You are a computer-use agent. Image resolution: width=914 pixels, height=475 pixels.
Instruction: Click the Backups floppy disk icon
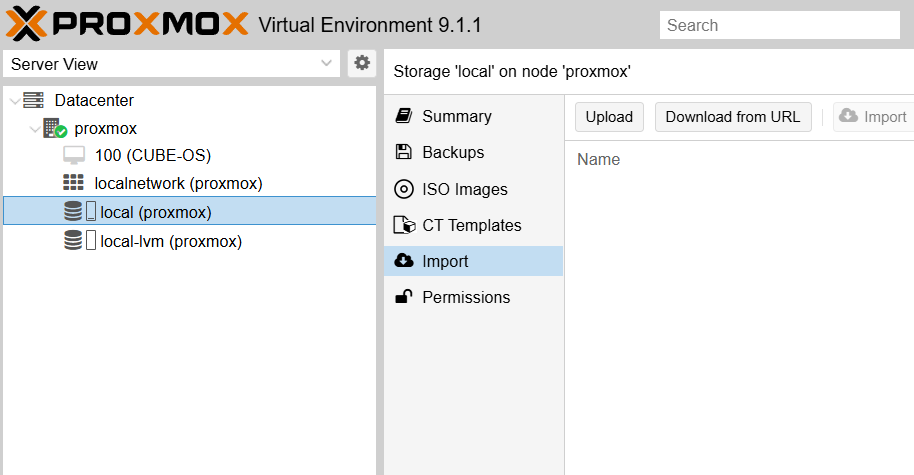[x=404, y=153]
